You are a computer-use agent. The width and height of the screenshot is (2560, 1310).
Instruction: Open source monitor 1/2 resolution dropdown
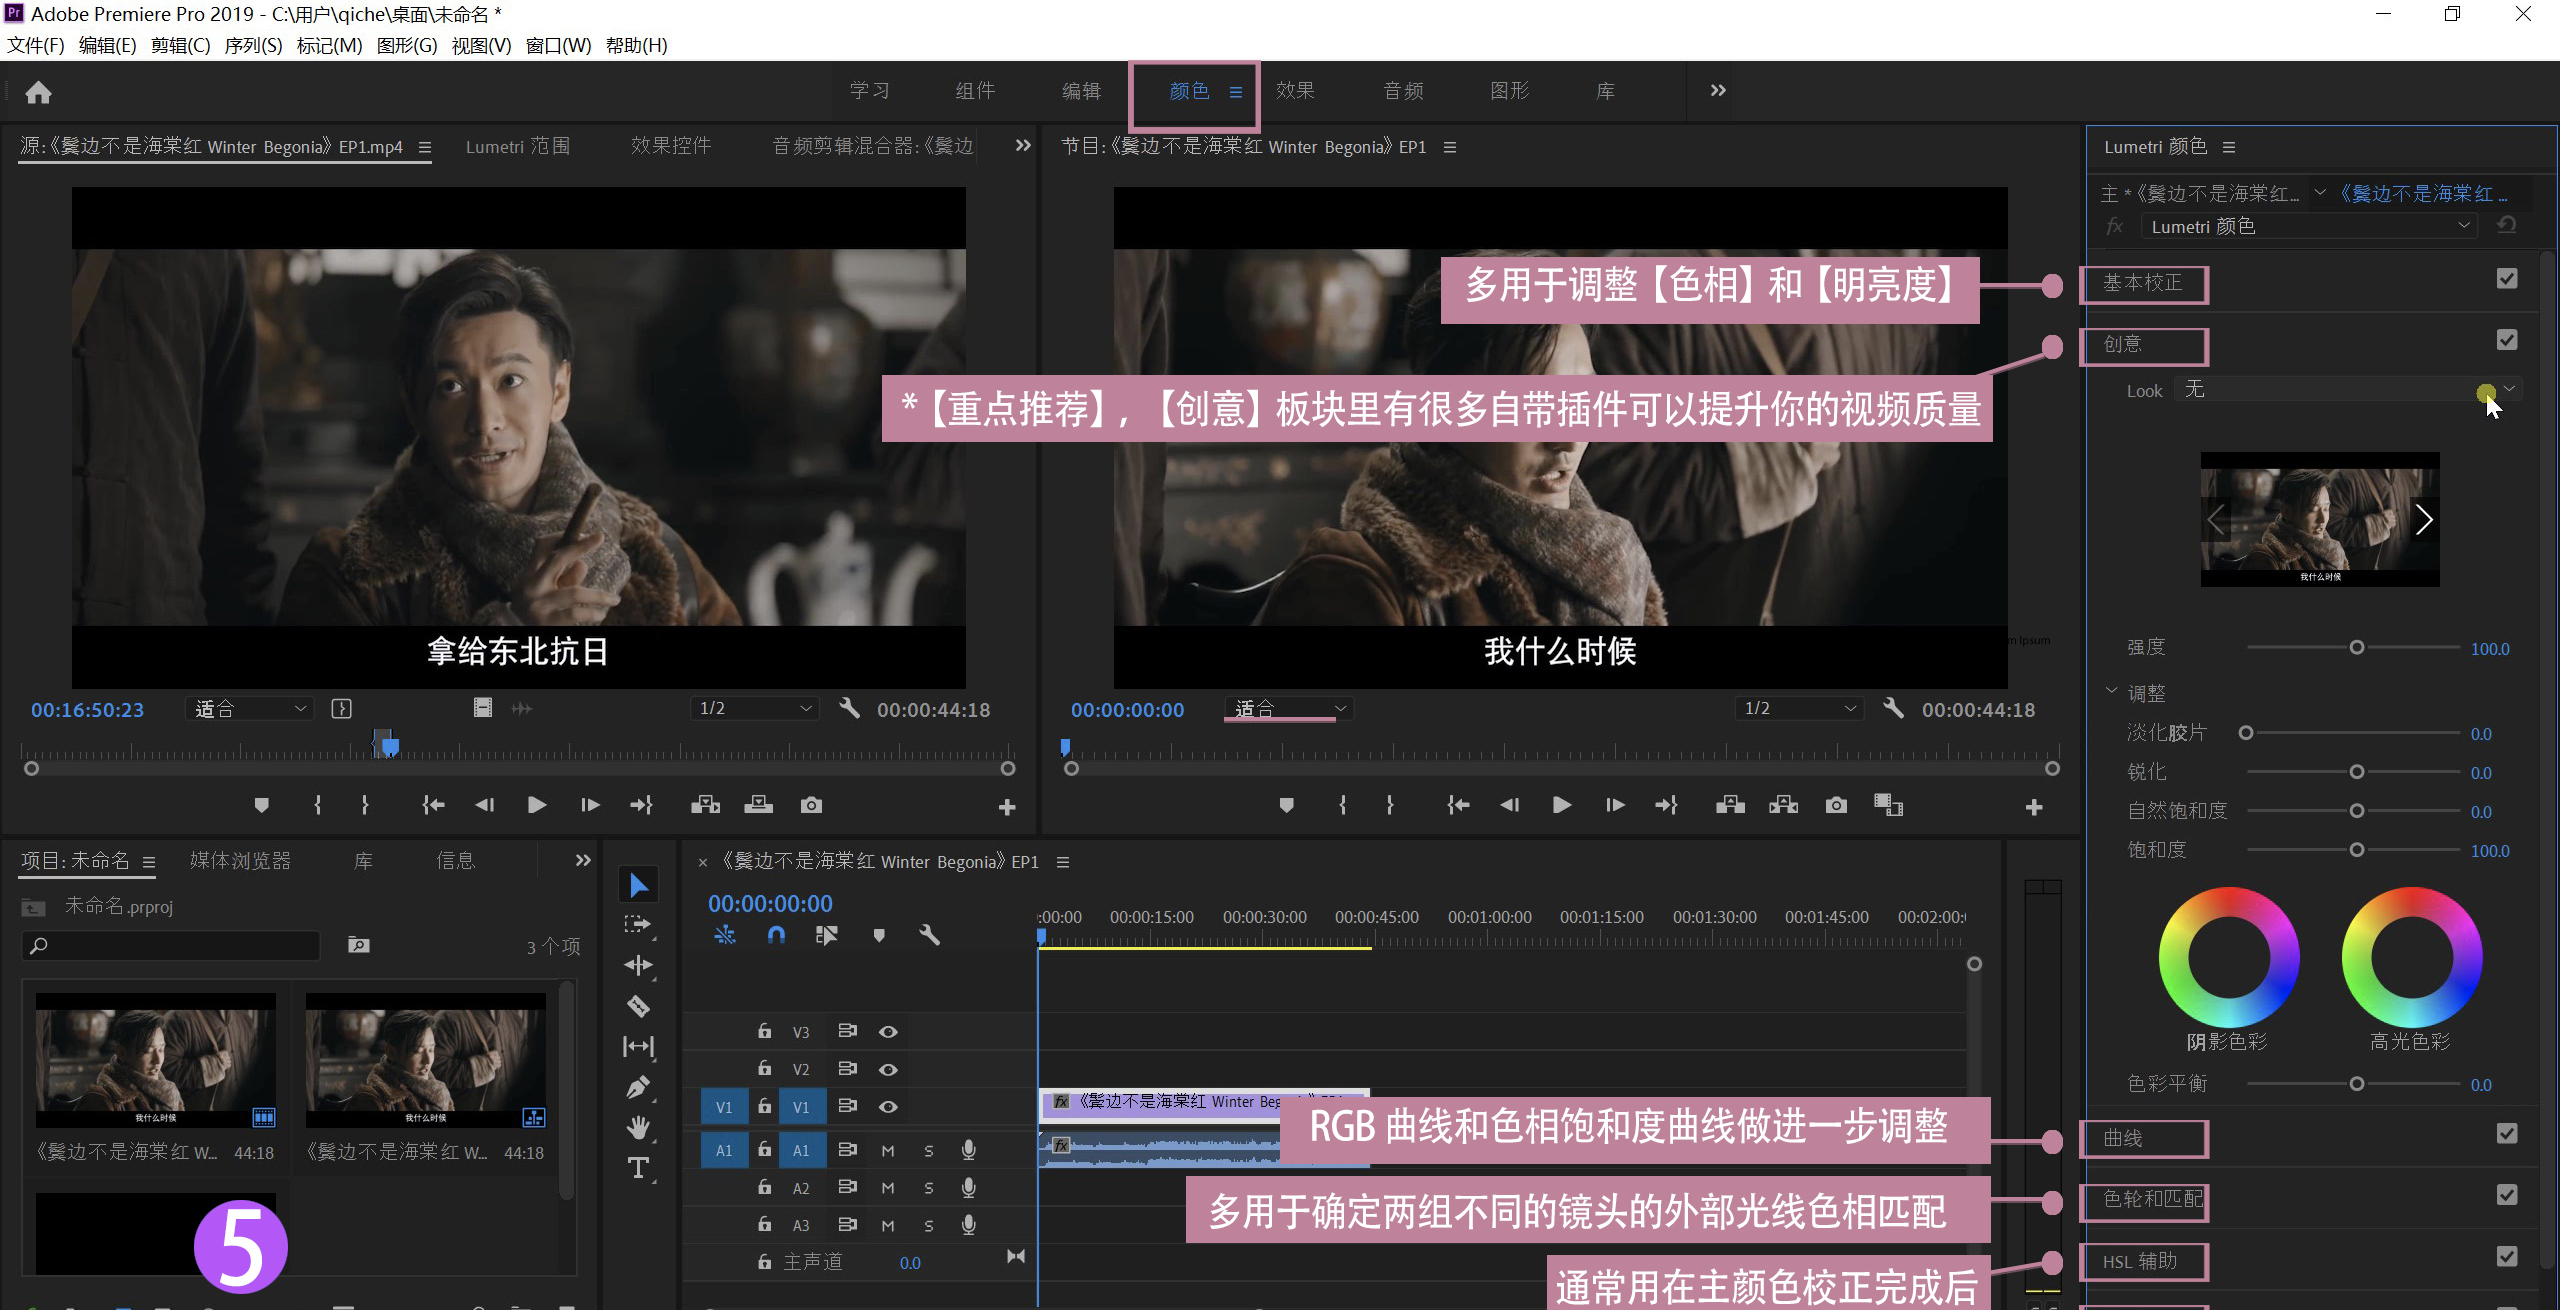tap(754, 709)
